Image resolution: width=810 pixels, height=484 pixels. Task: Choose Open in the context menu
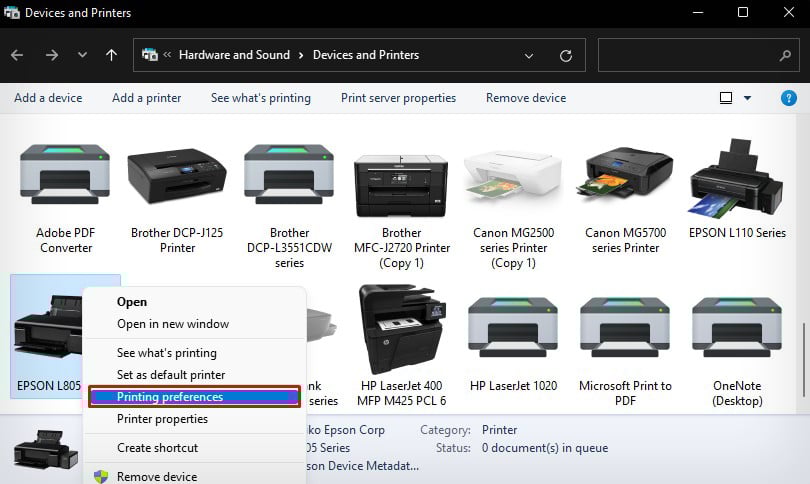(x=132, y=302)
